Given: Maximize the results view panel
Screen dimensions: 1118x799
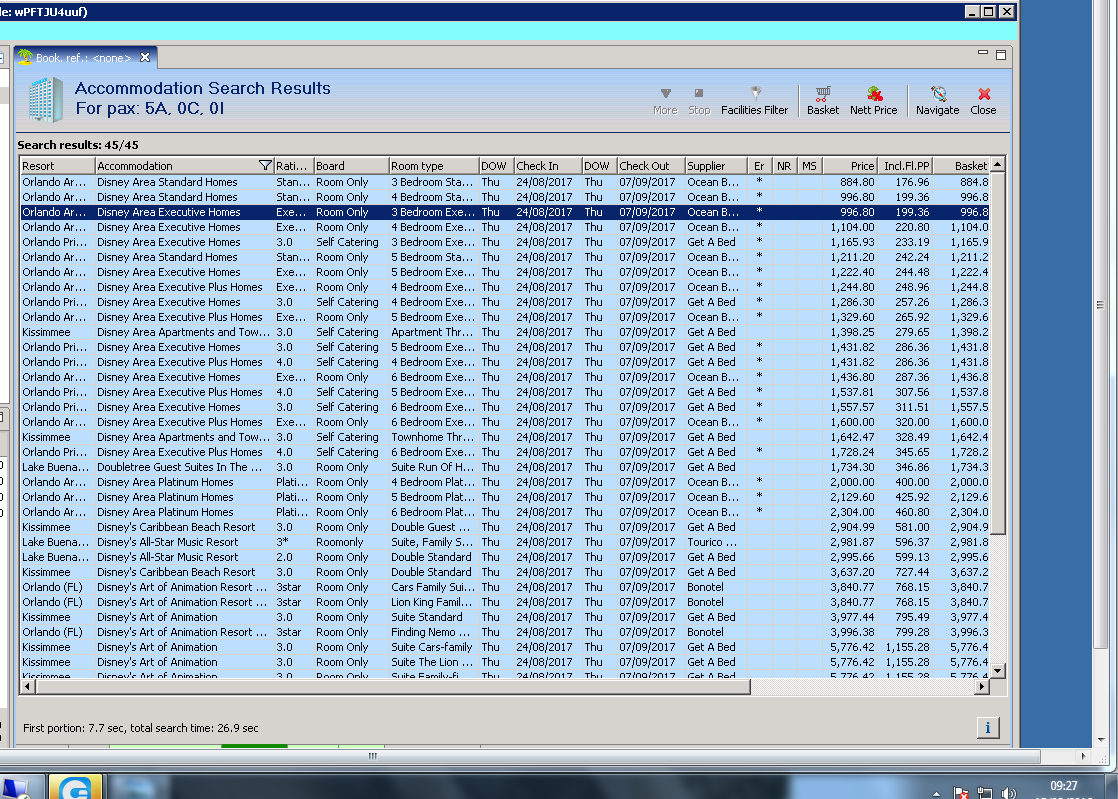Looking at the screenshot, I should pyautogui.click(x=1001, y=54).
